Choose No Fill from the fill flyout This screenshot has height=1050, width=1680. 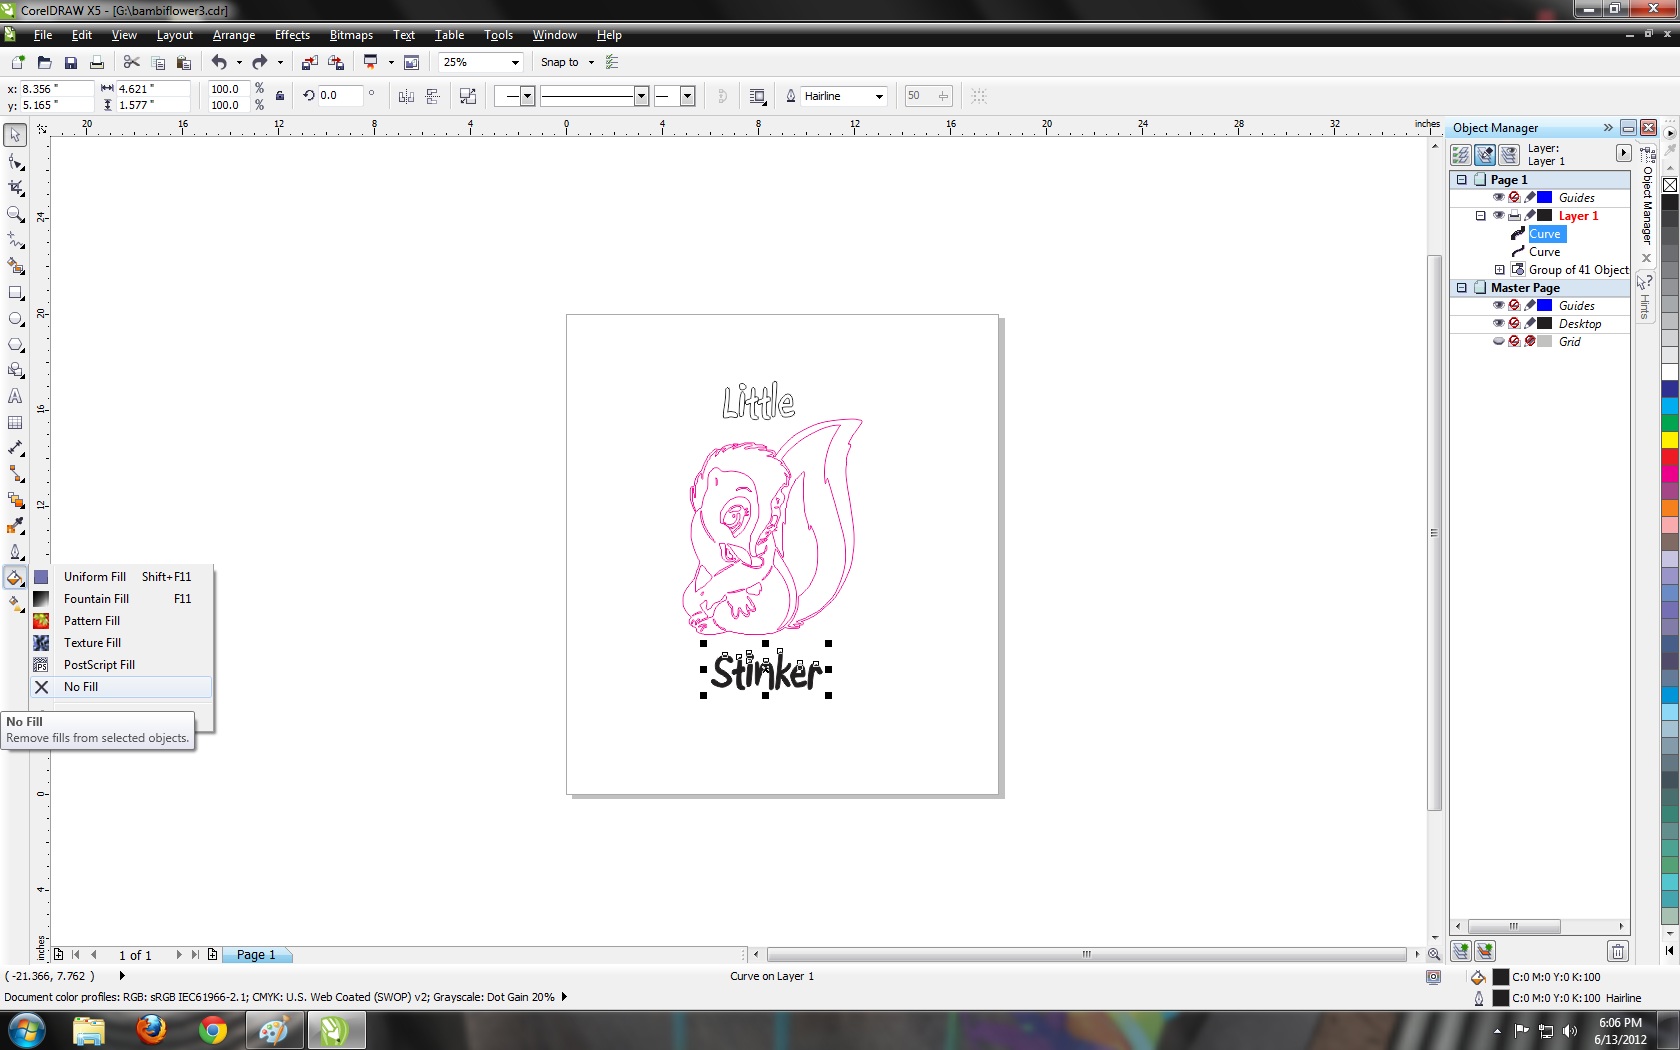pyautogui.click(x=121, y=687)
